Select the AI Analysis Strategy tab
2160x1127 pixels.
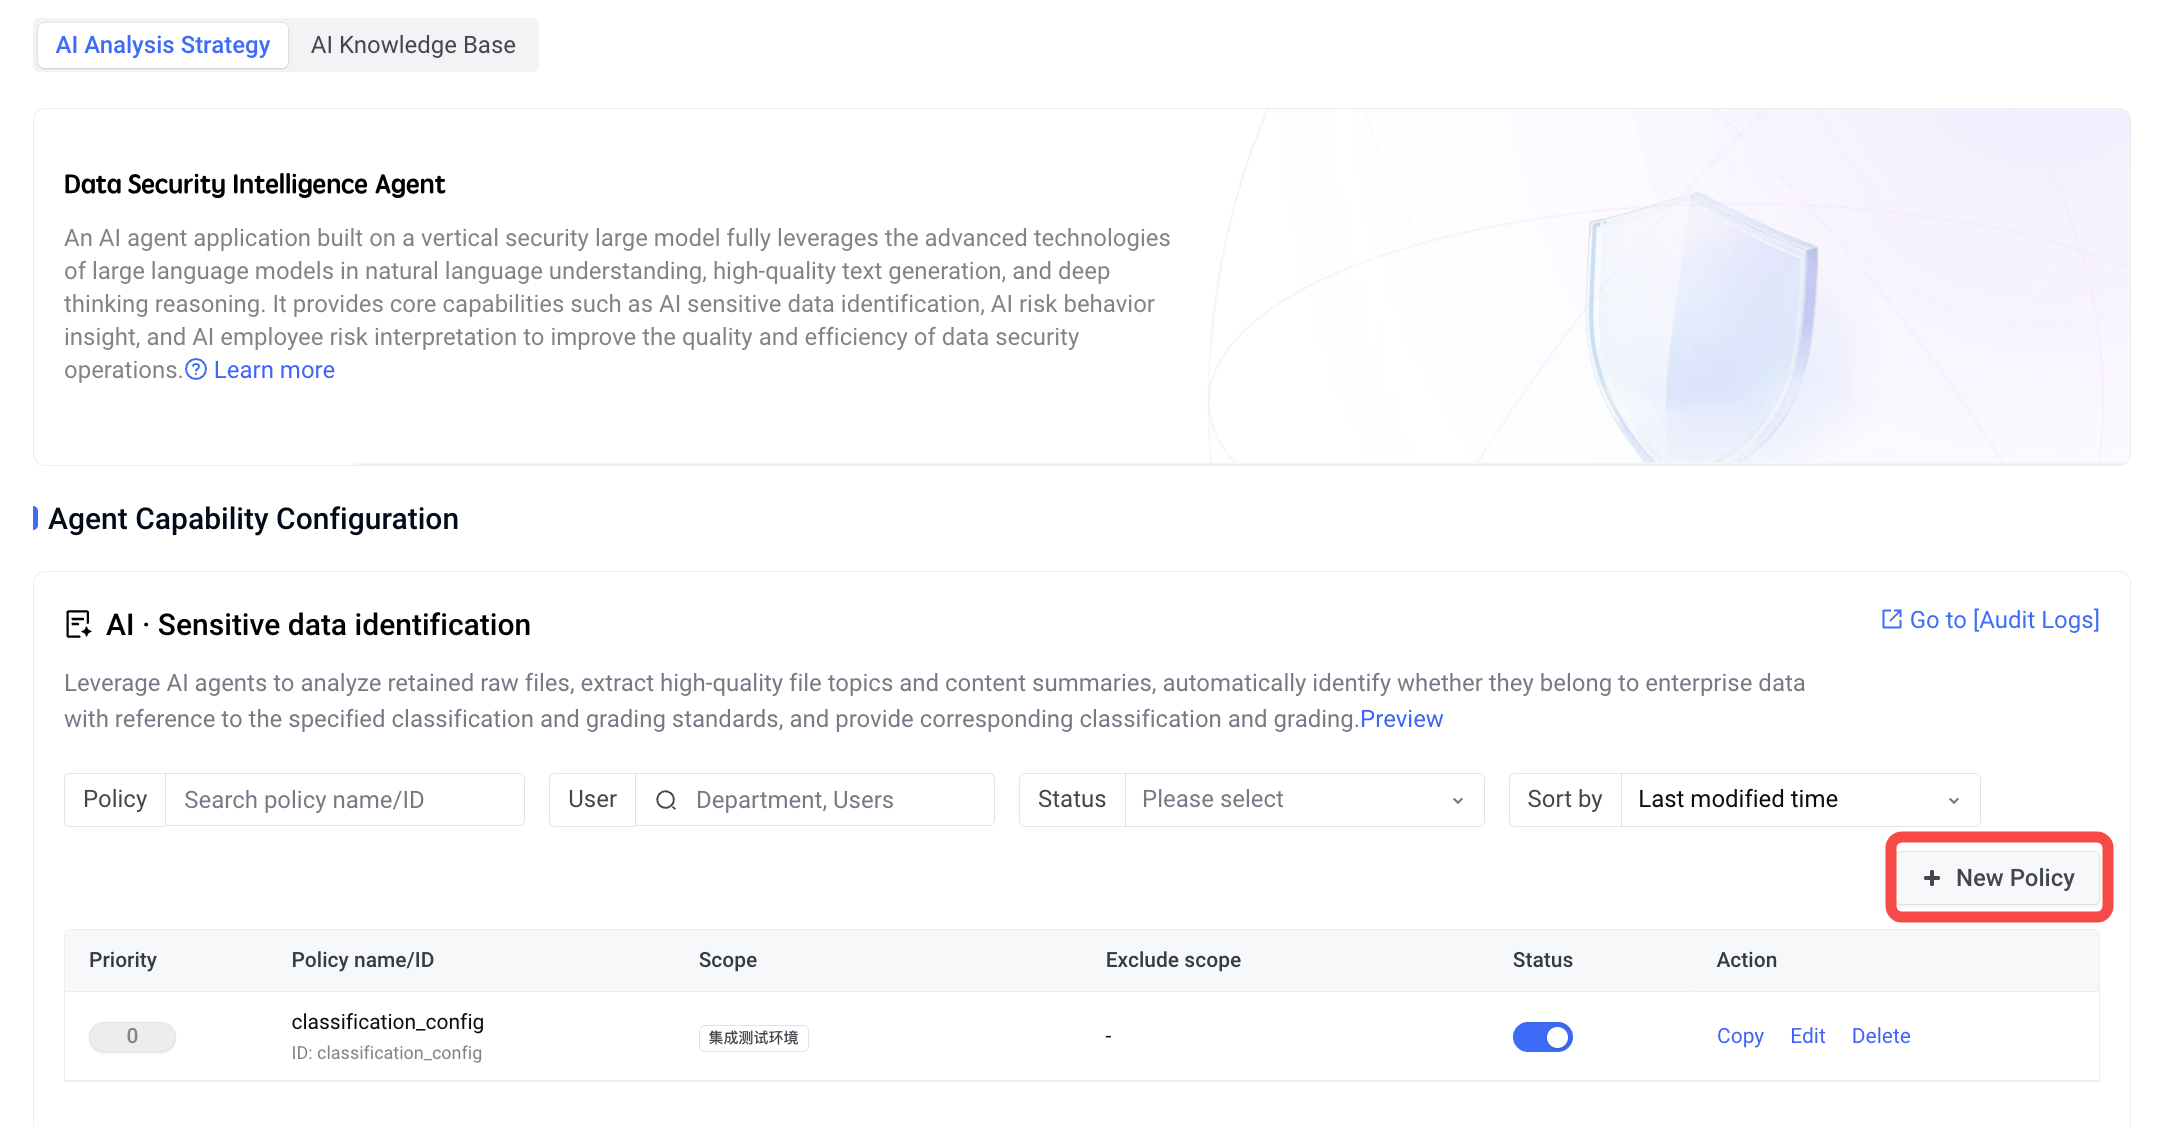click(x=163, y=45)
